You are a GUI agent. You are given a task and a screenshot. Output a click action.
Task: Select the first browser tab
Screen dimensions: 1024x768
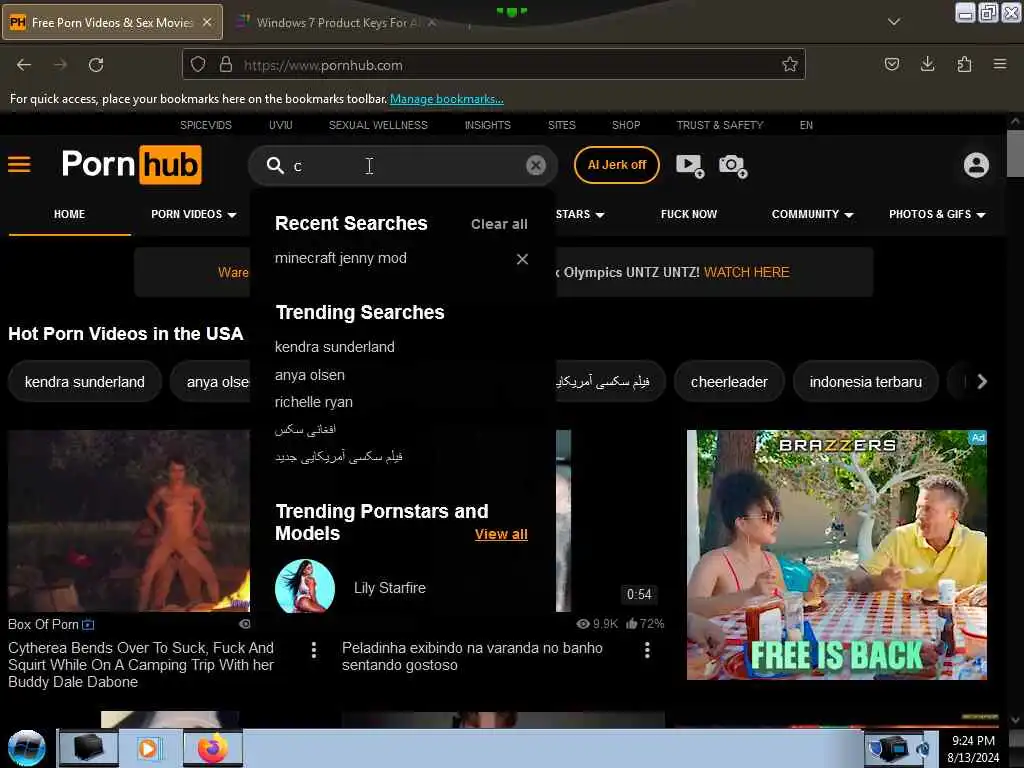[x=112, y=22]
